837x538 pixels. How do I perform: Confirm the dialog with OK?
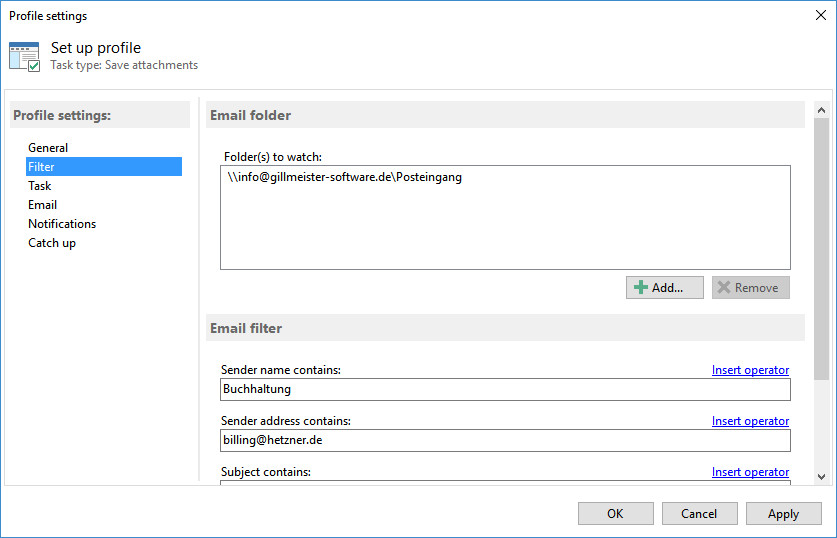[615, 513]
